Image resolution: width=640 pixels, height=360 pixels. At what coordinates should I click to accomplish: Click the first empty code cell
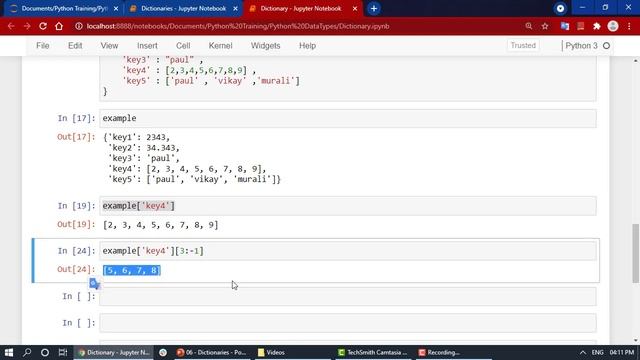[x=348, y=296]
